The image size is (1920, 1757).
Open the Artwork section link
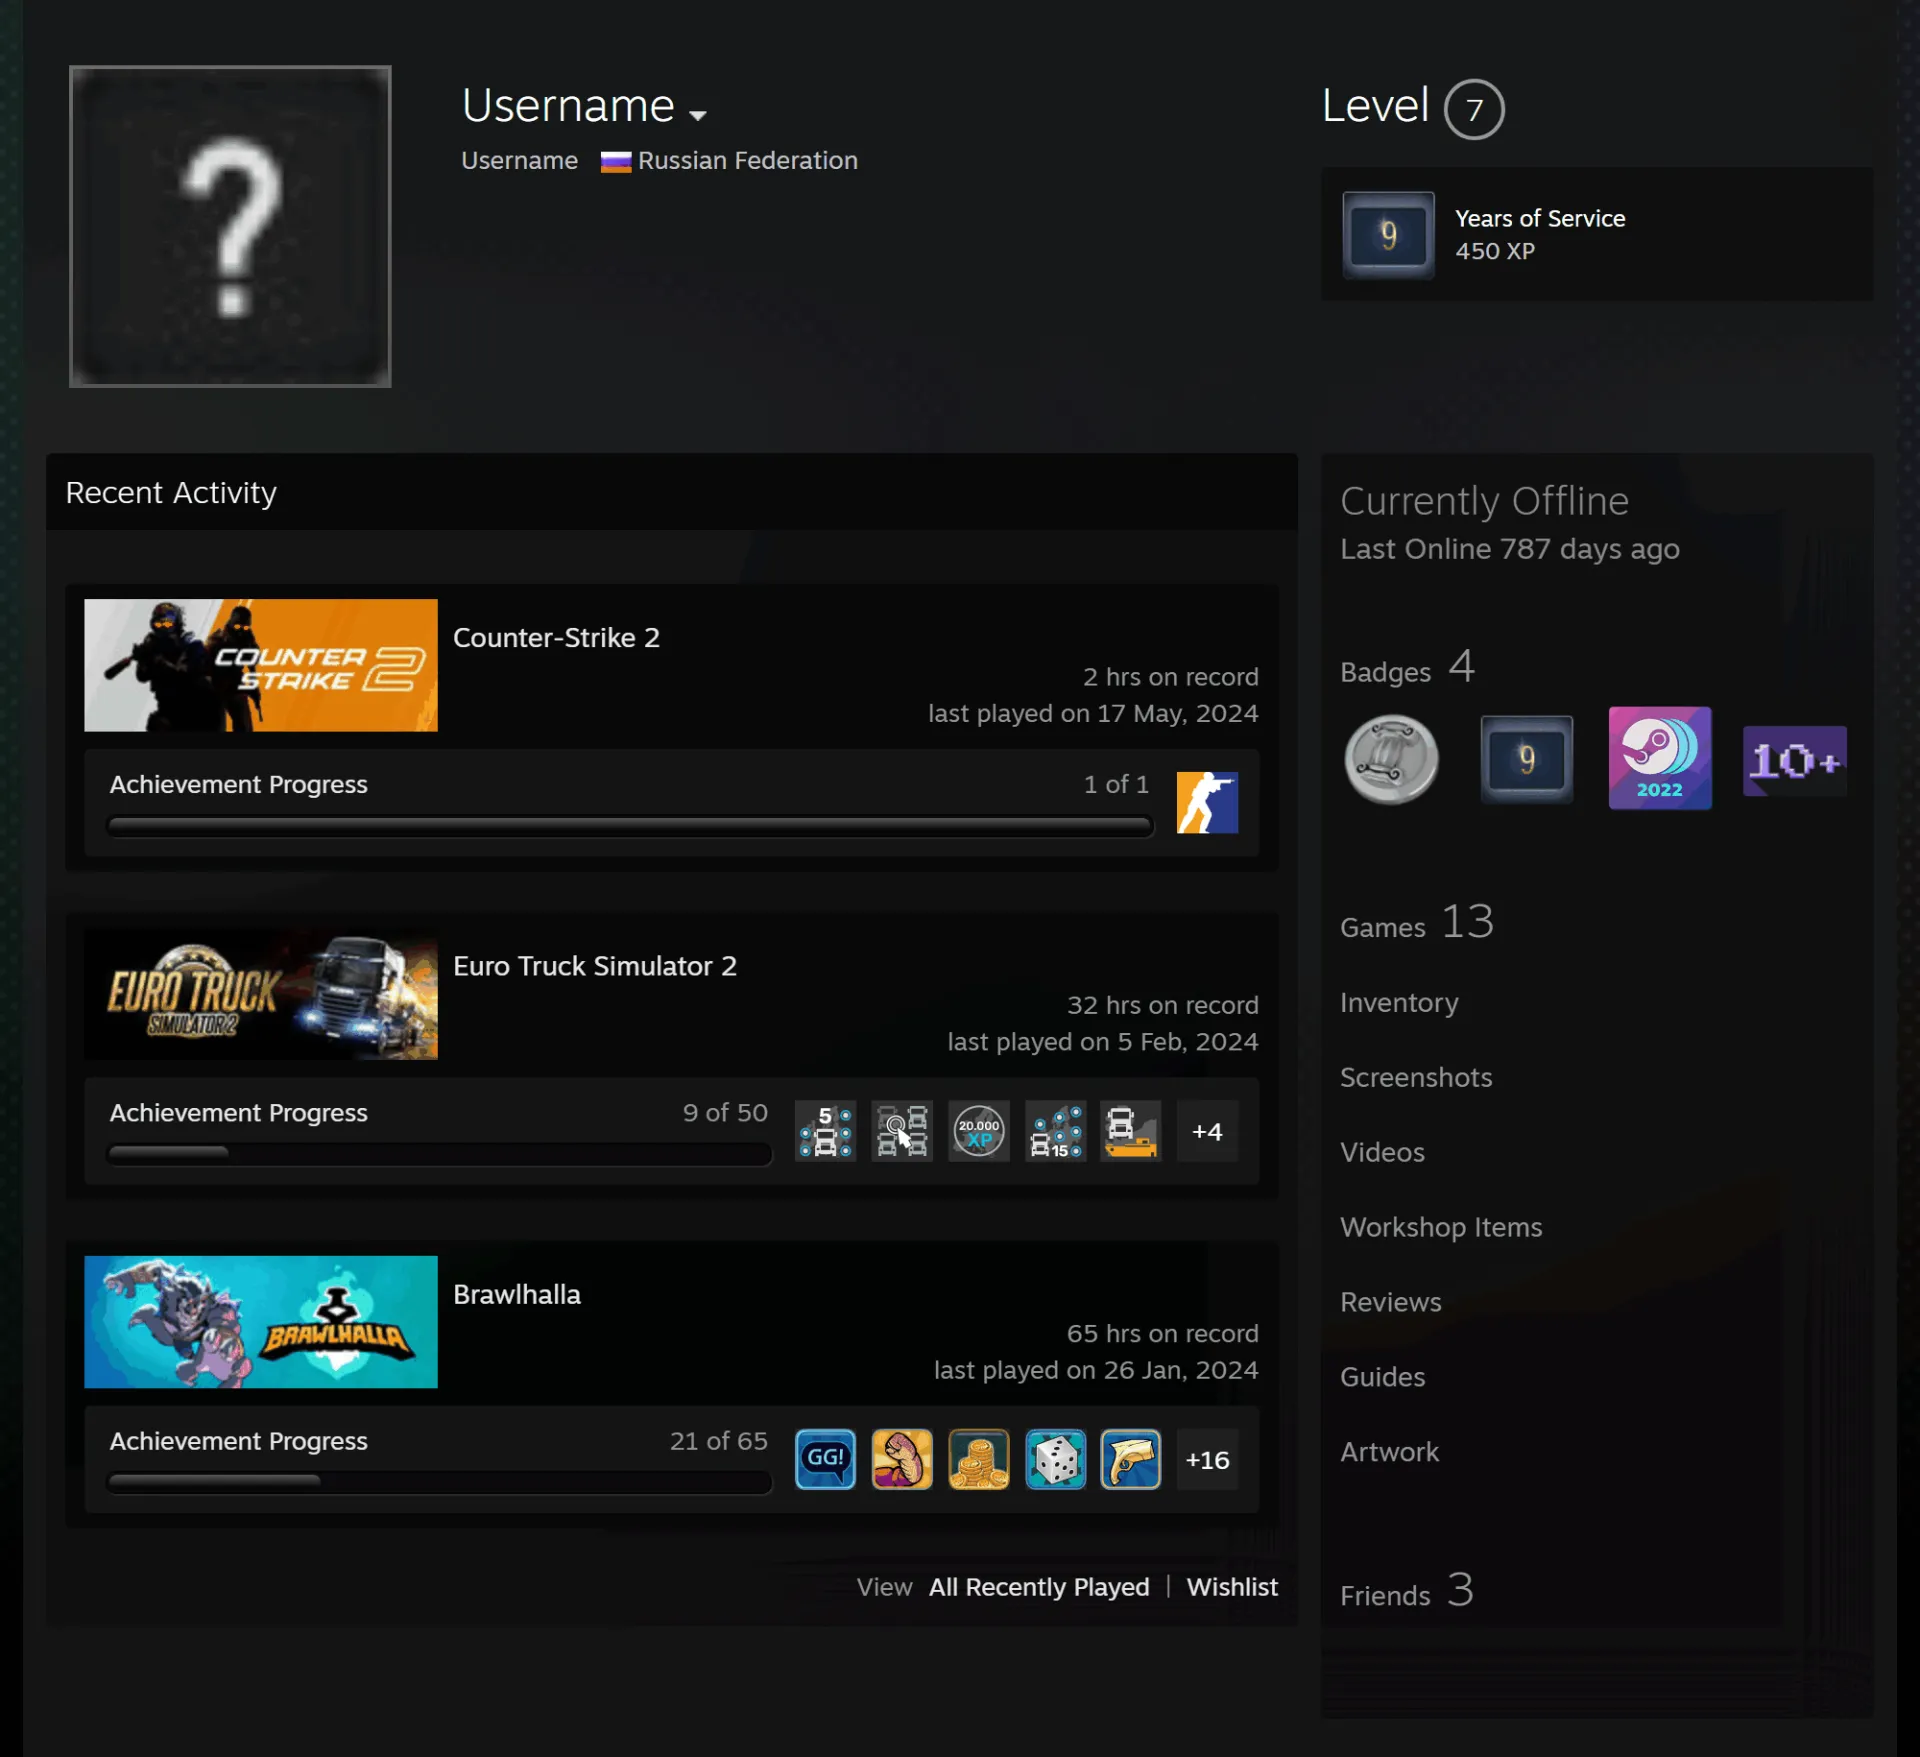[x=1389, y=1452]
